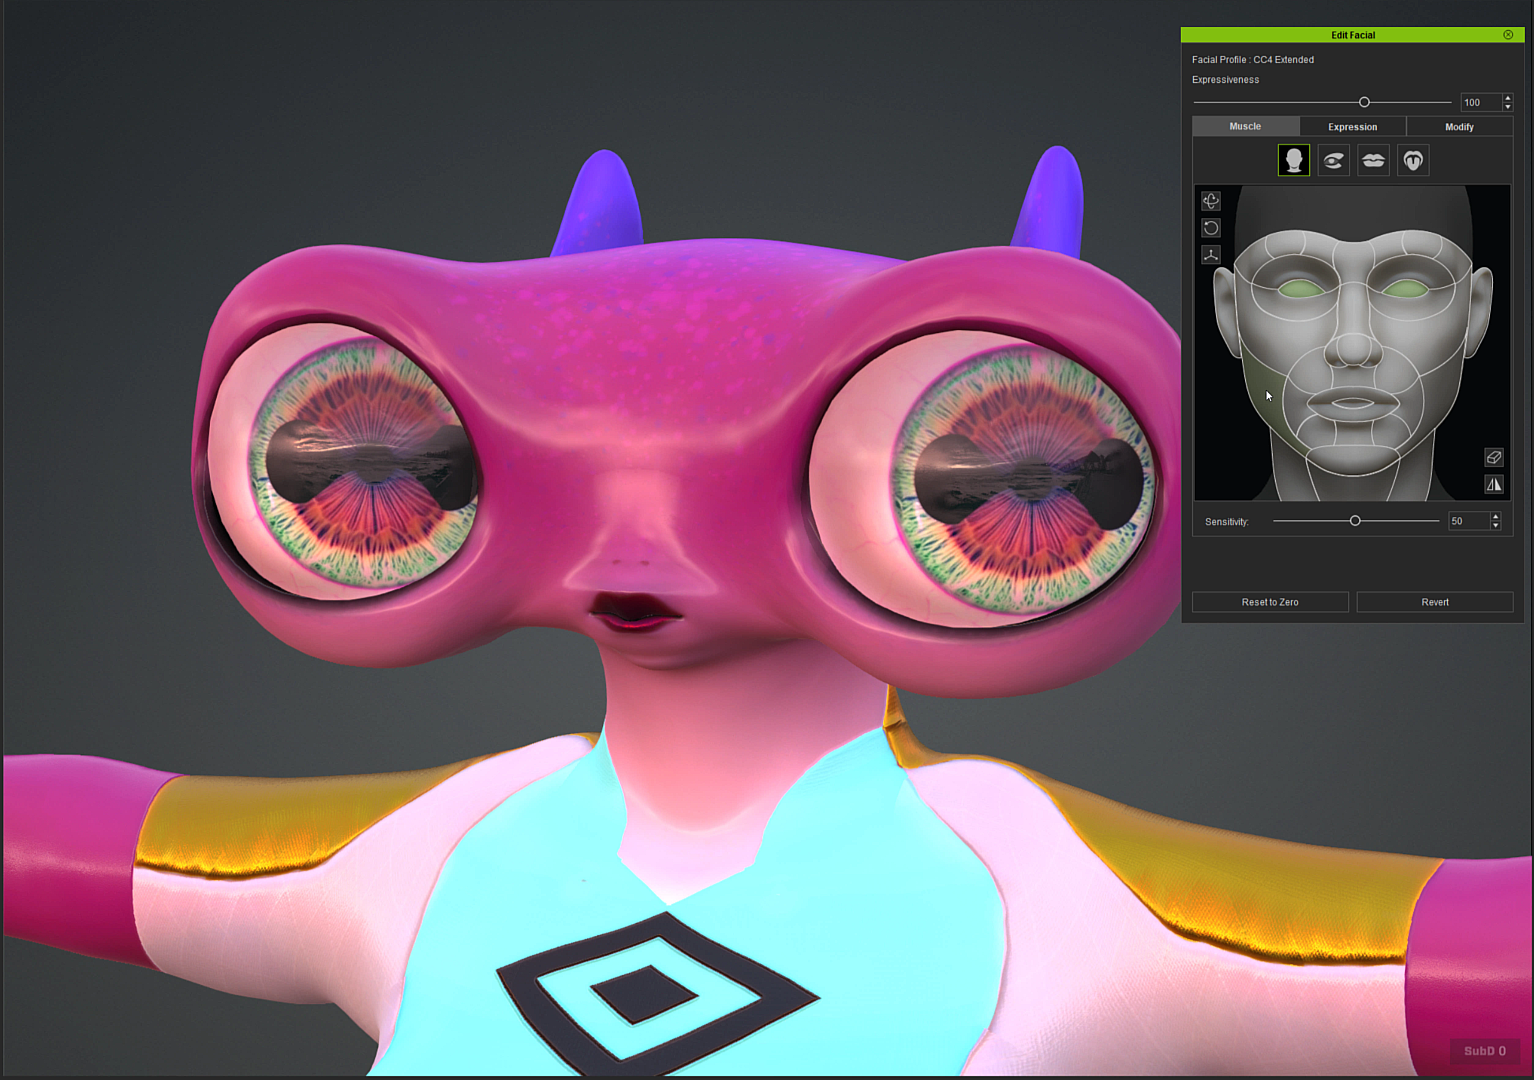
Task: Select the three-axis tool below rotate icon
Action: [x=1210, y=255]
